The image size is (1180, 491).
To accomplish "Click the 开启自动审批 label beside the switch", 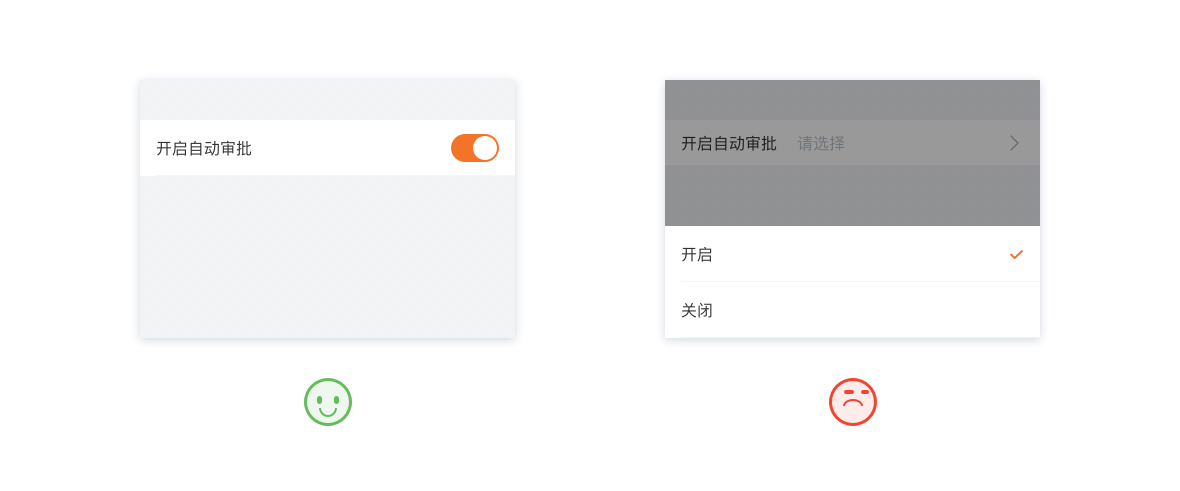I will point(204,148).
